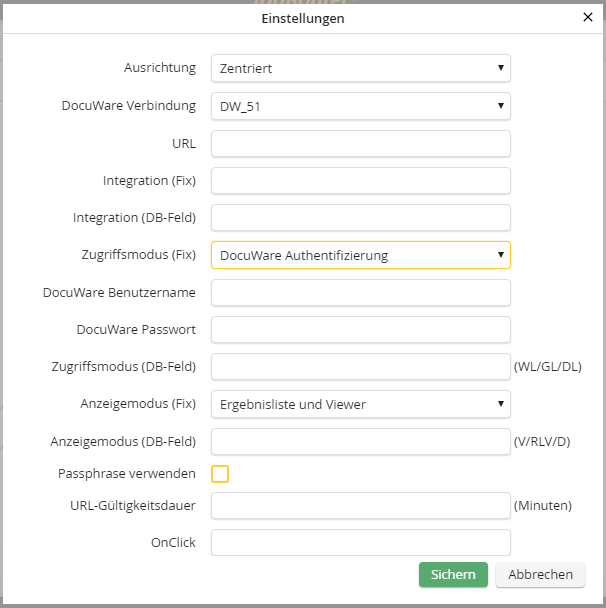Viewport: 606px width, 608px height.
Task: Focus the Integration (Fix) text field
Action: (360, 180)
